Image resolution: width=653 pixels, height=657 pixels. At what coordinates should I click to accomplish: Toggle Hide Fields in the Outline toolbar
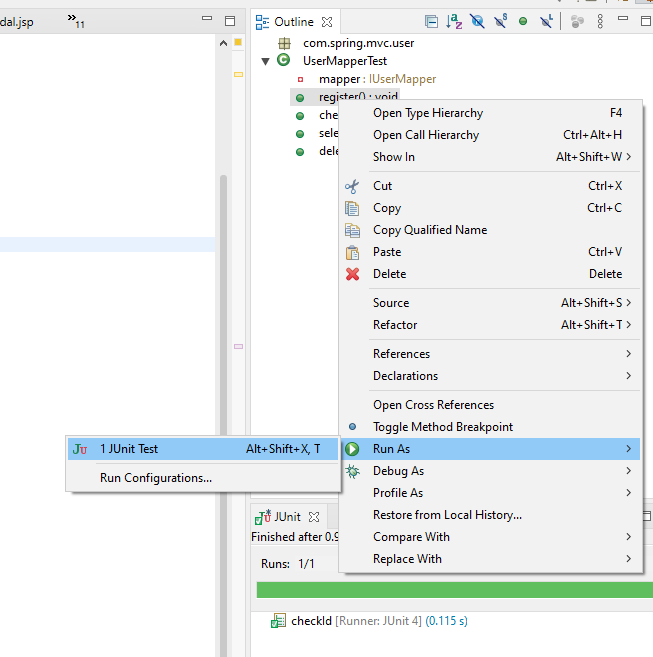click(x=477, y=21)
